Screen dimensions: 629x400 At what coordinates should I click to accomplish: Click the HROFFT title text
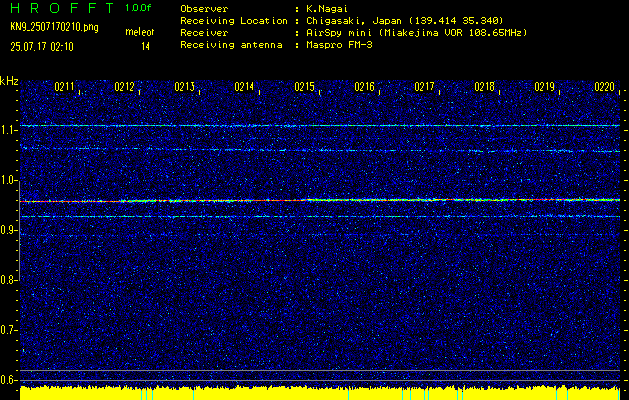pyautogui.click(x=63, y=8)
